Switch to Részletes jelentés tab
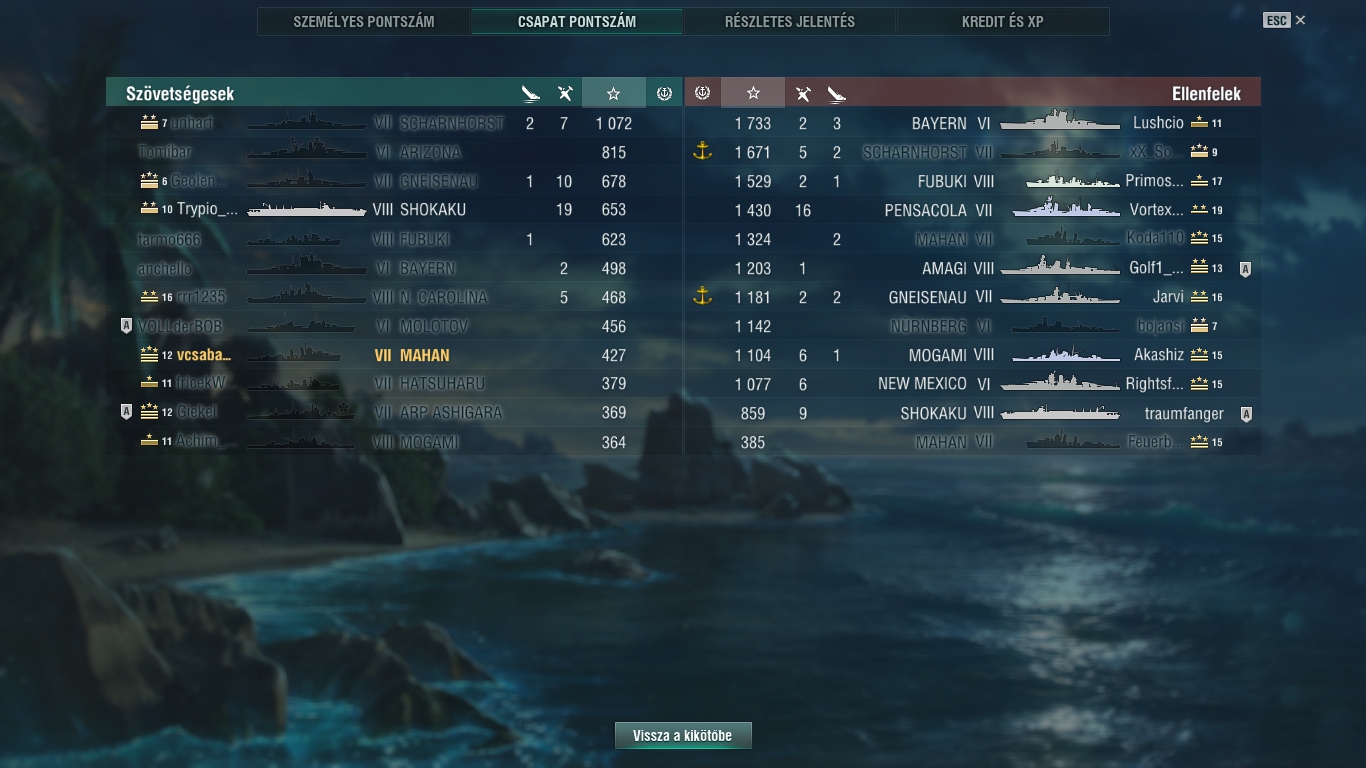The height and width of the screenshot is (768, 1366). tap(790, 21)
